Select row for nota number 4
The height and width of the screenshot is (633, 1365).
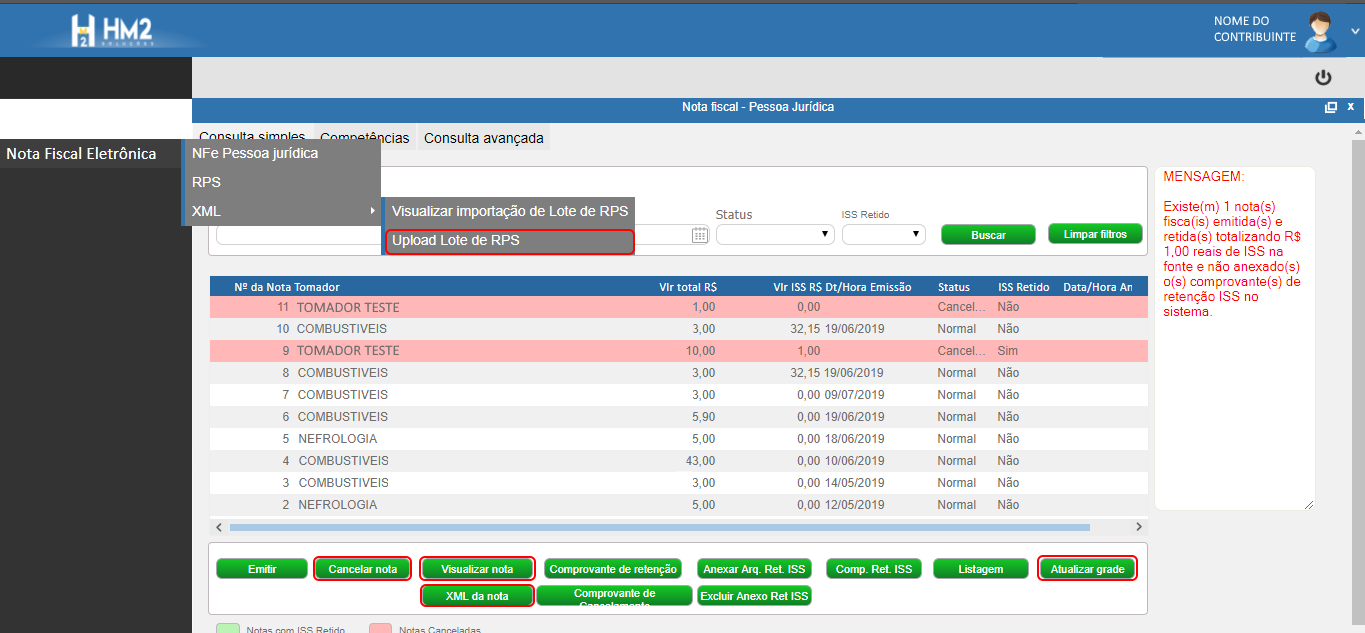(600, 461)
